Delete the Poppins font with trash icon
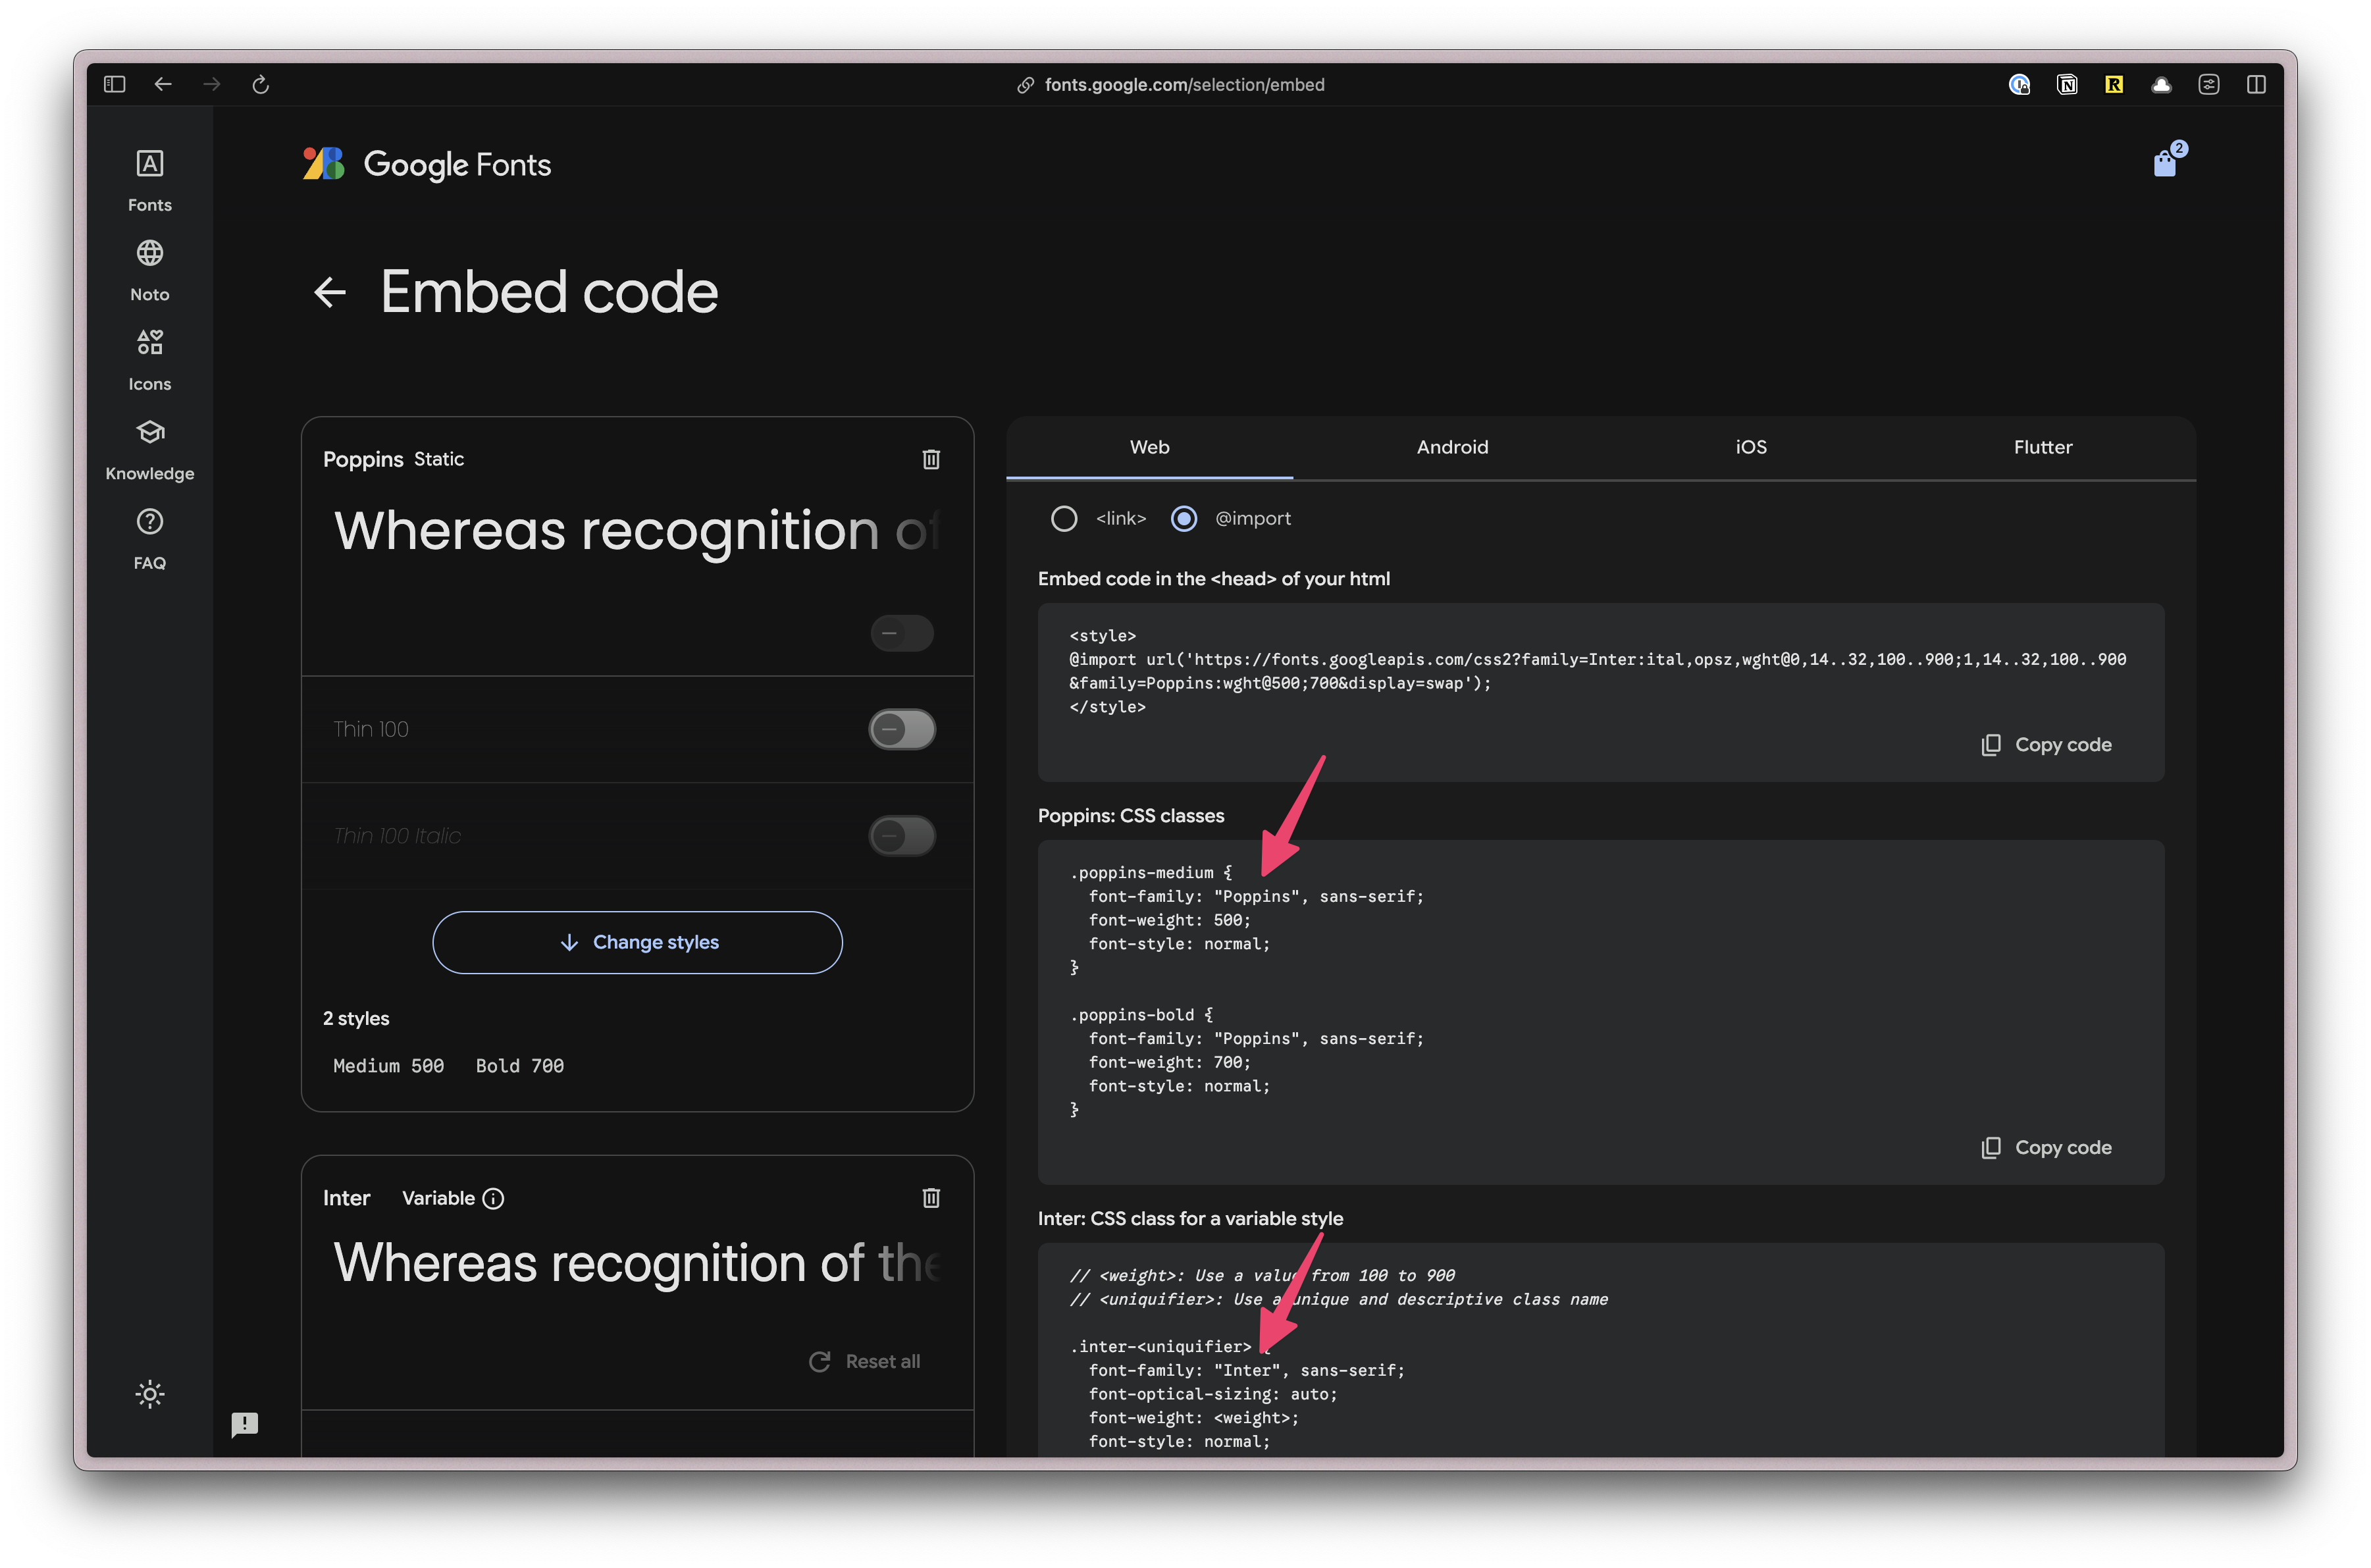The height and width of the screenshot is (1568, 2371). point(931,459)
